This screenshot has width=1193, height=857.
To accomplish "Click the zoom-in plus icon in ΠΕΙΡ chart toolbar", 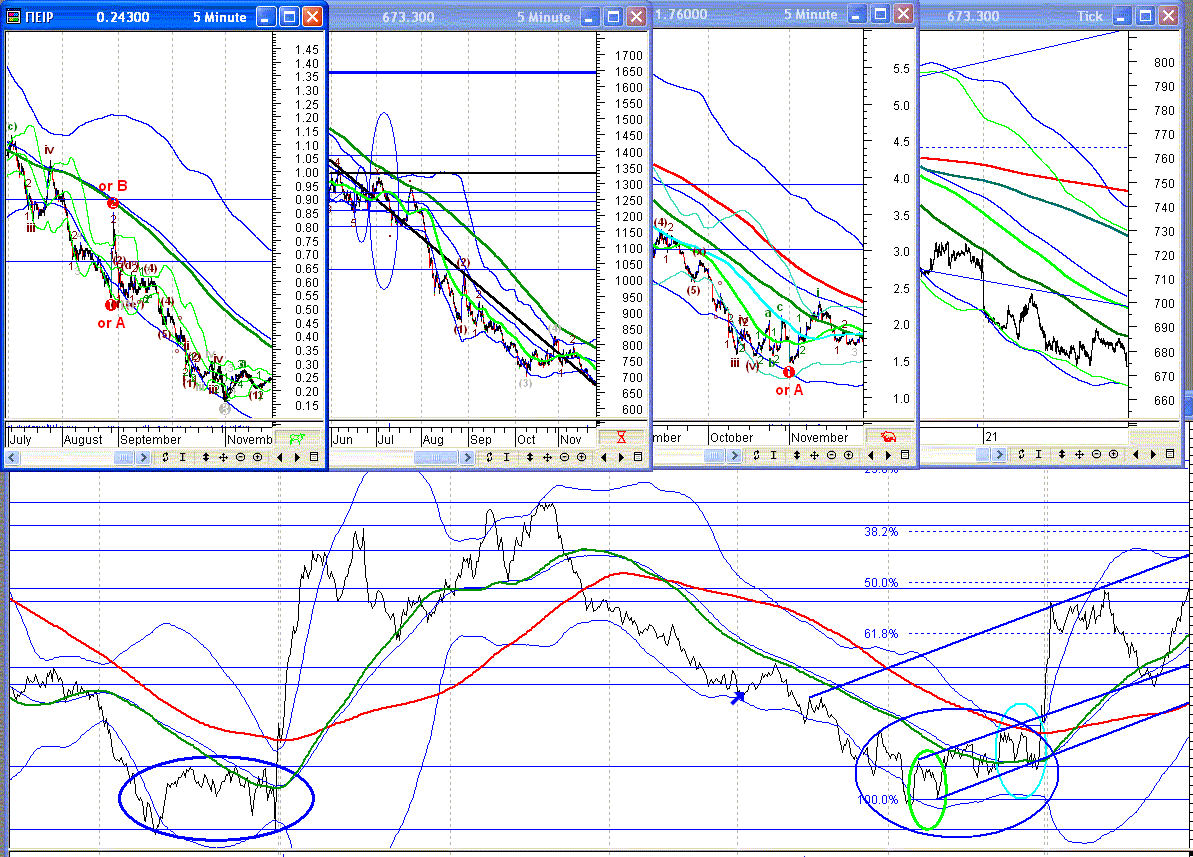I will (258, 457).
